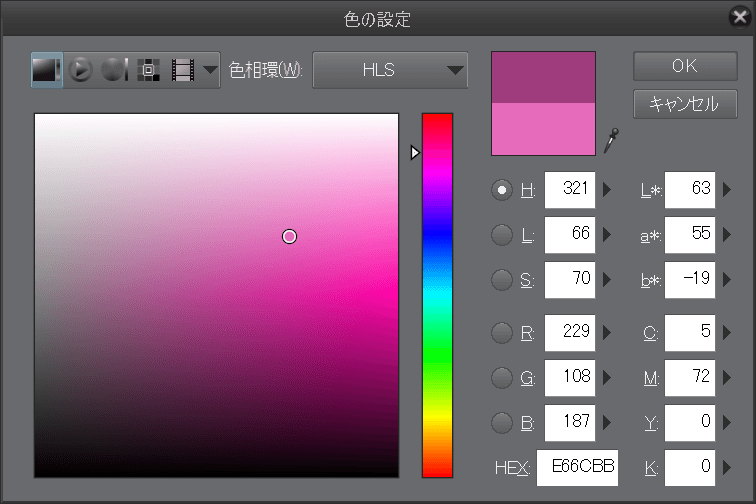
Task: Click the rainbow hue slider bar
Action: (437, 295)
